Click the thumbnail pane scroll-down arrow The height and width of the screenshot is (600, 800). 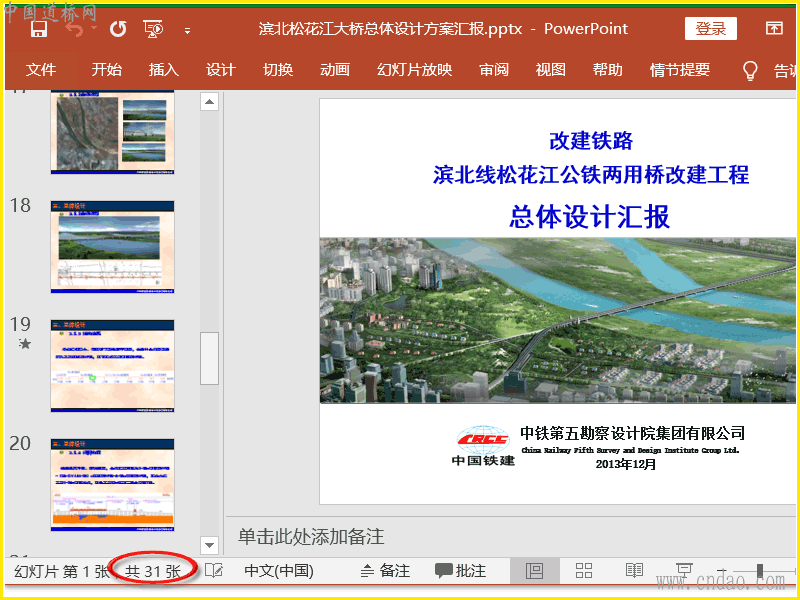[209, 545]
